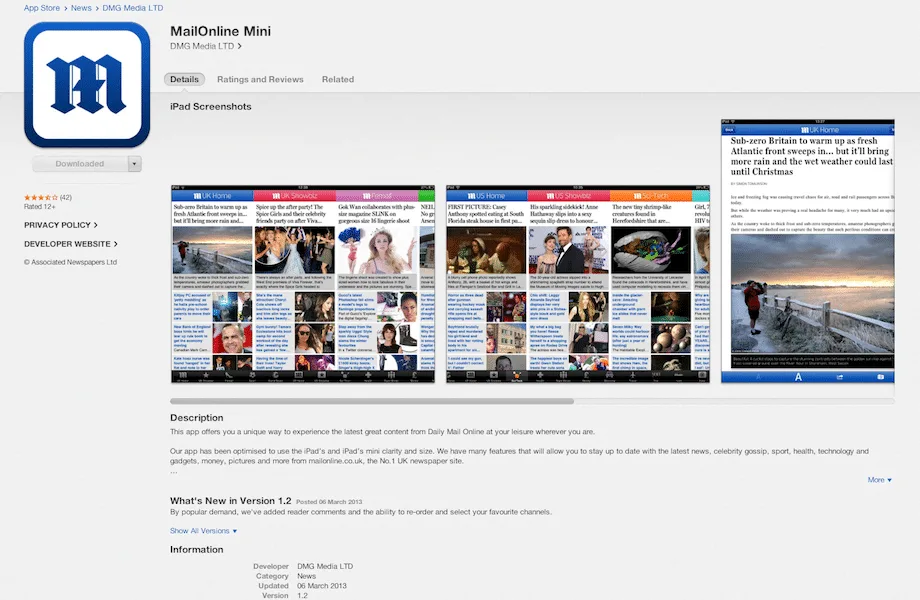Expand the Show All Versions list
The height and width of the screenshot is (600, 920).
point(203,531)
